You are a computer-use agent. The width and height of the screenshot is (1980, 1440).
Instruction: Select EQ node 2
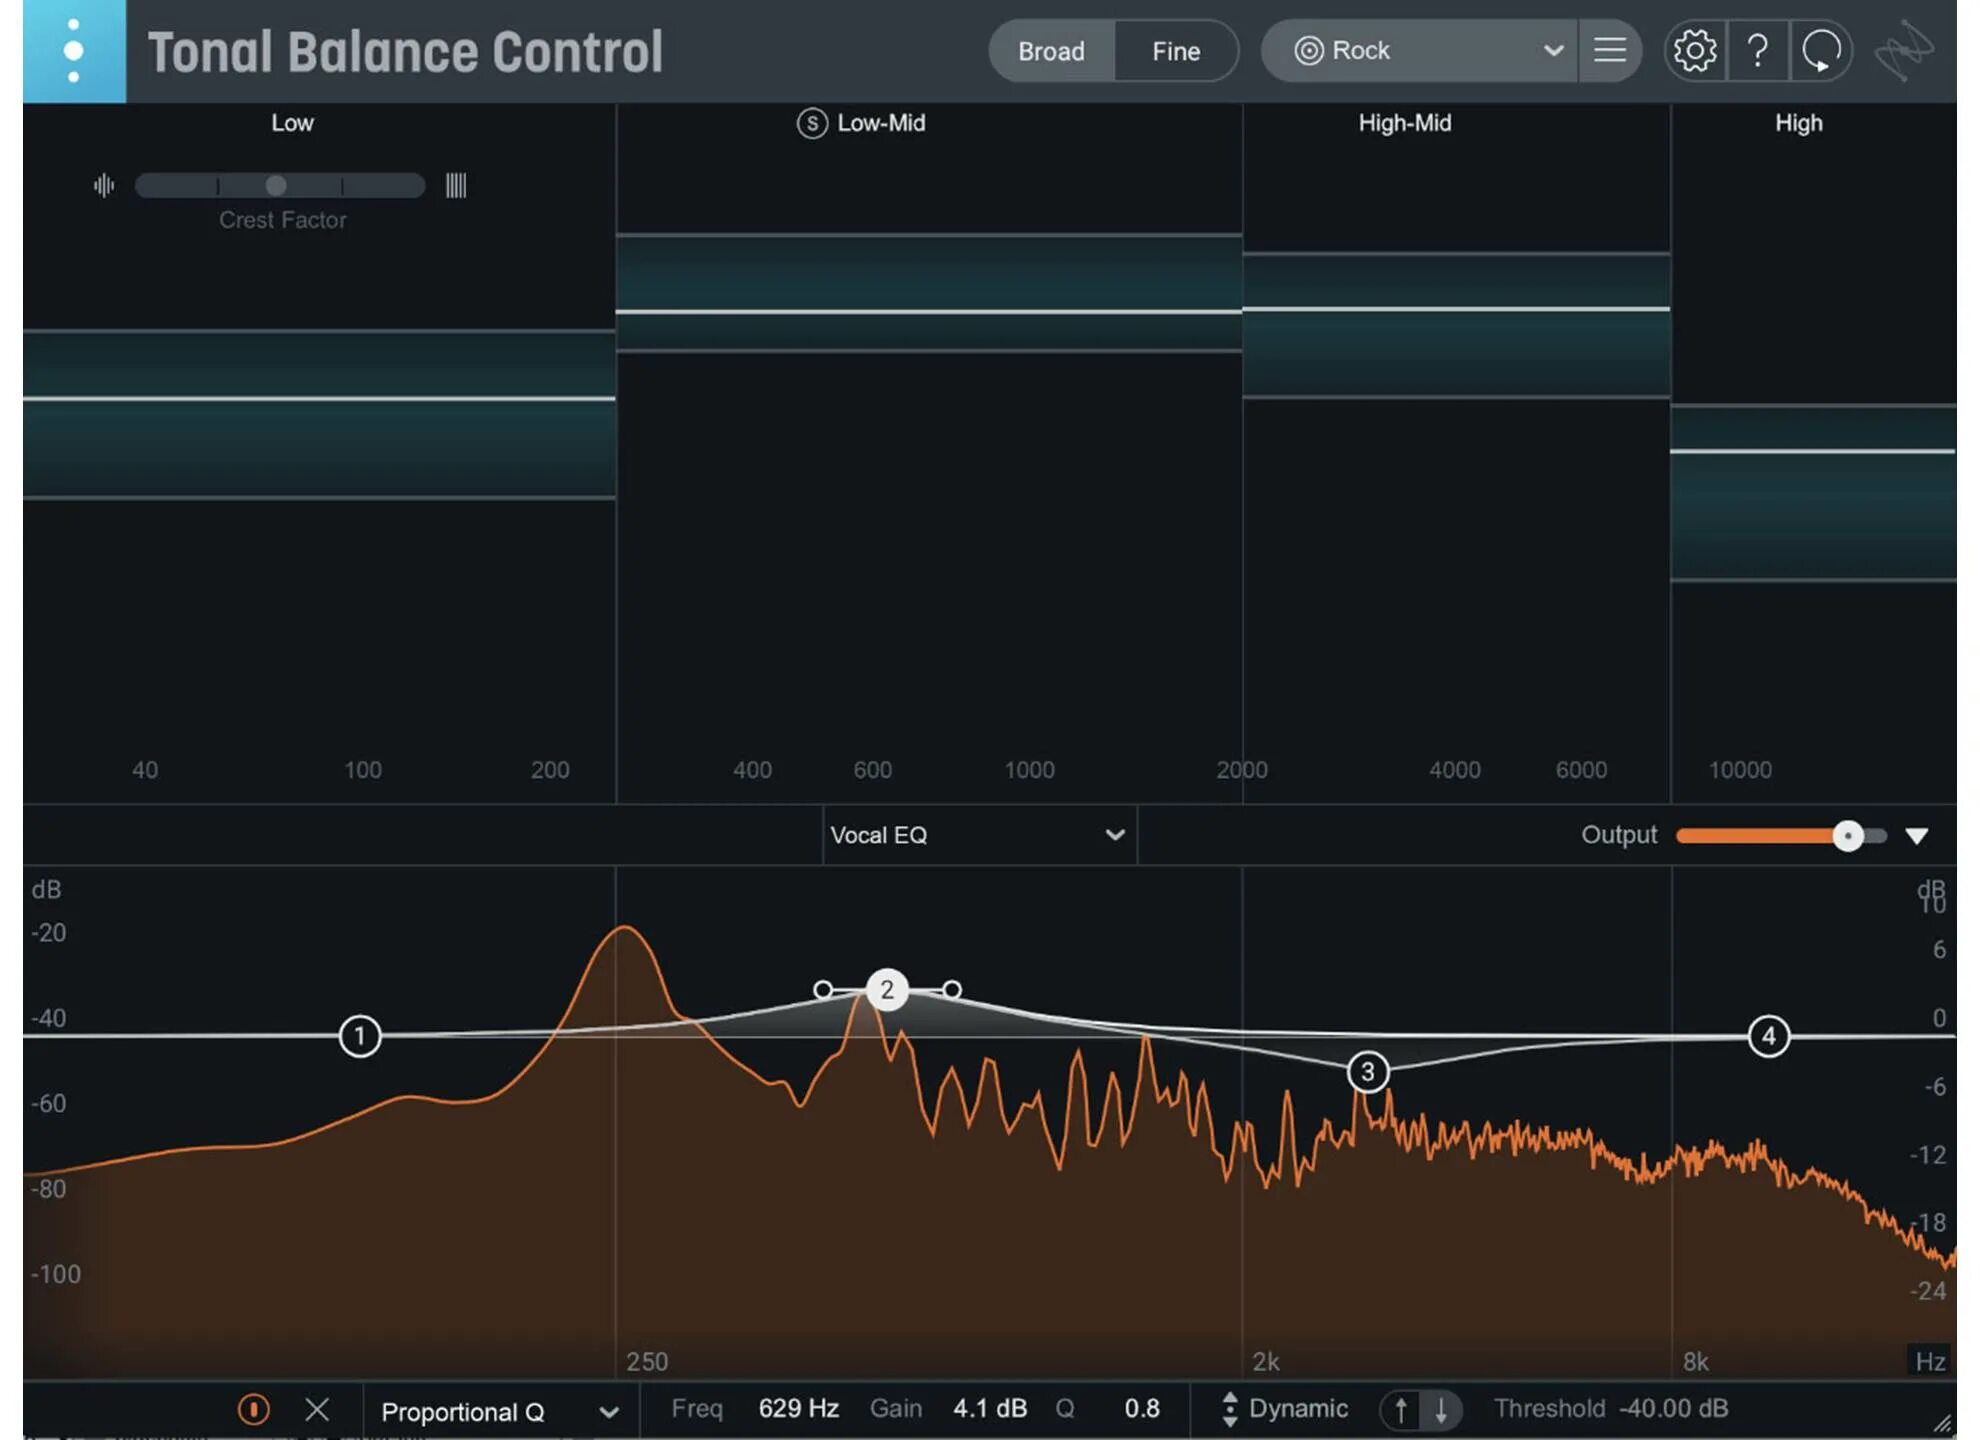(x=887, y=990)
